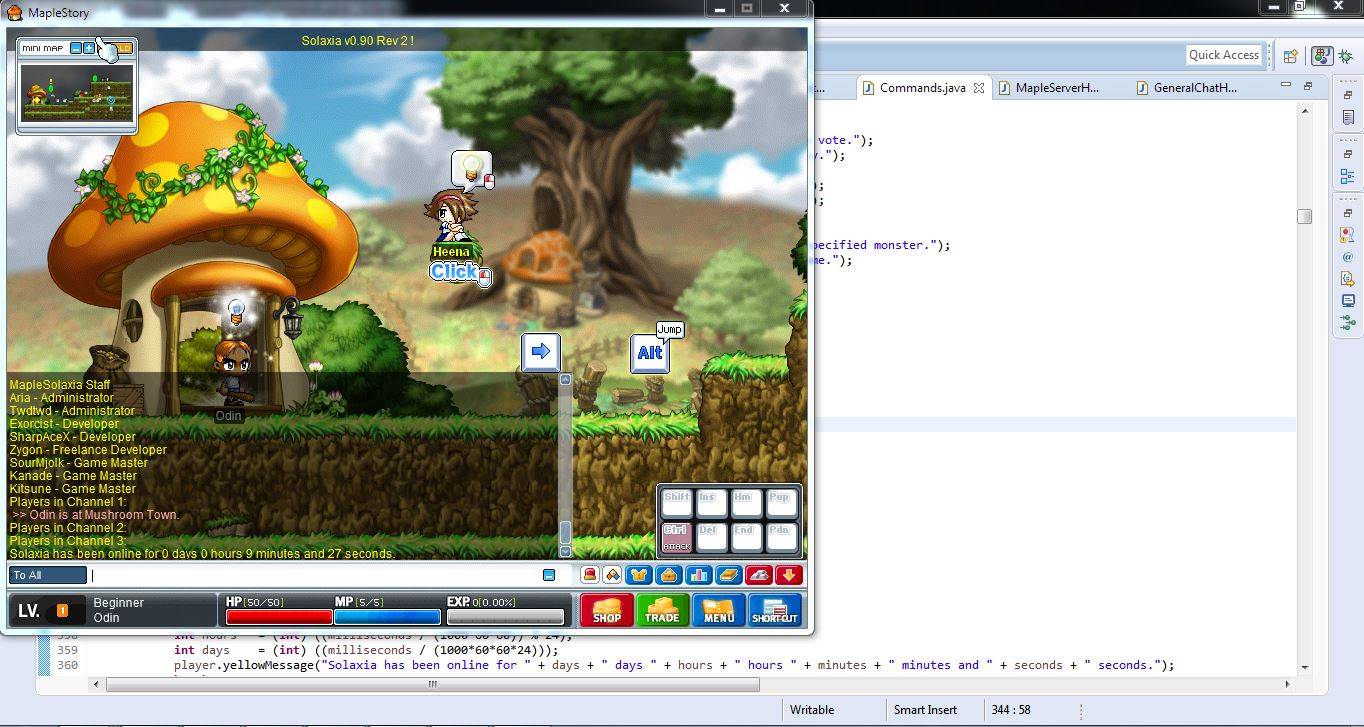Select the Debug perspective bug icon
Screen dimensions: 1364x727
point(1345,56)
